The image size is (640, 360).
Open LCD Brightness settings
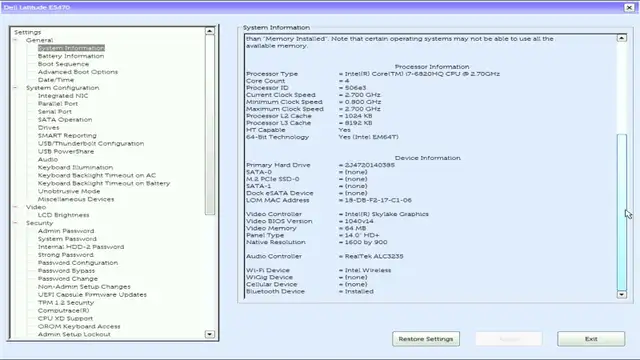pos(63,215)
